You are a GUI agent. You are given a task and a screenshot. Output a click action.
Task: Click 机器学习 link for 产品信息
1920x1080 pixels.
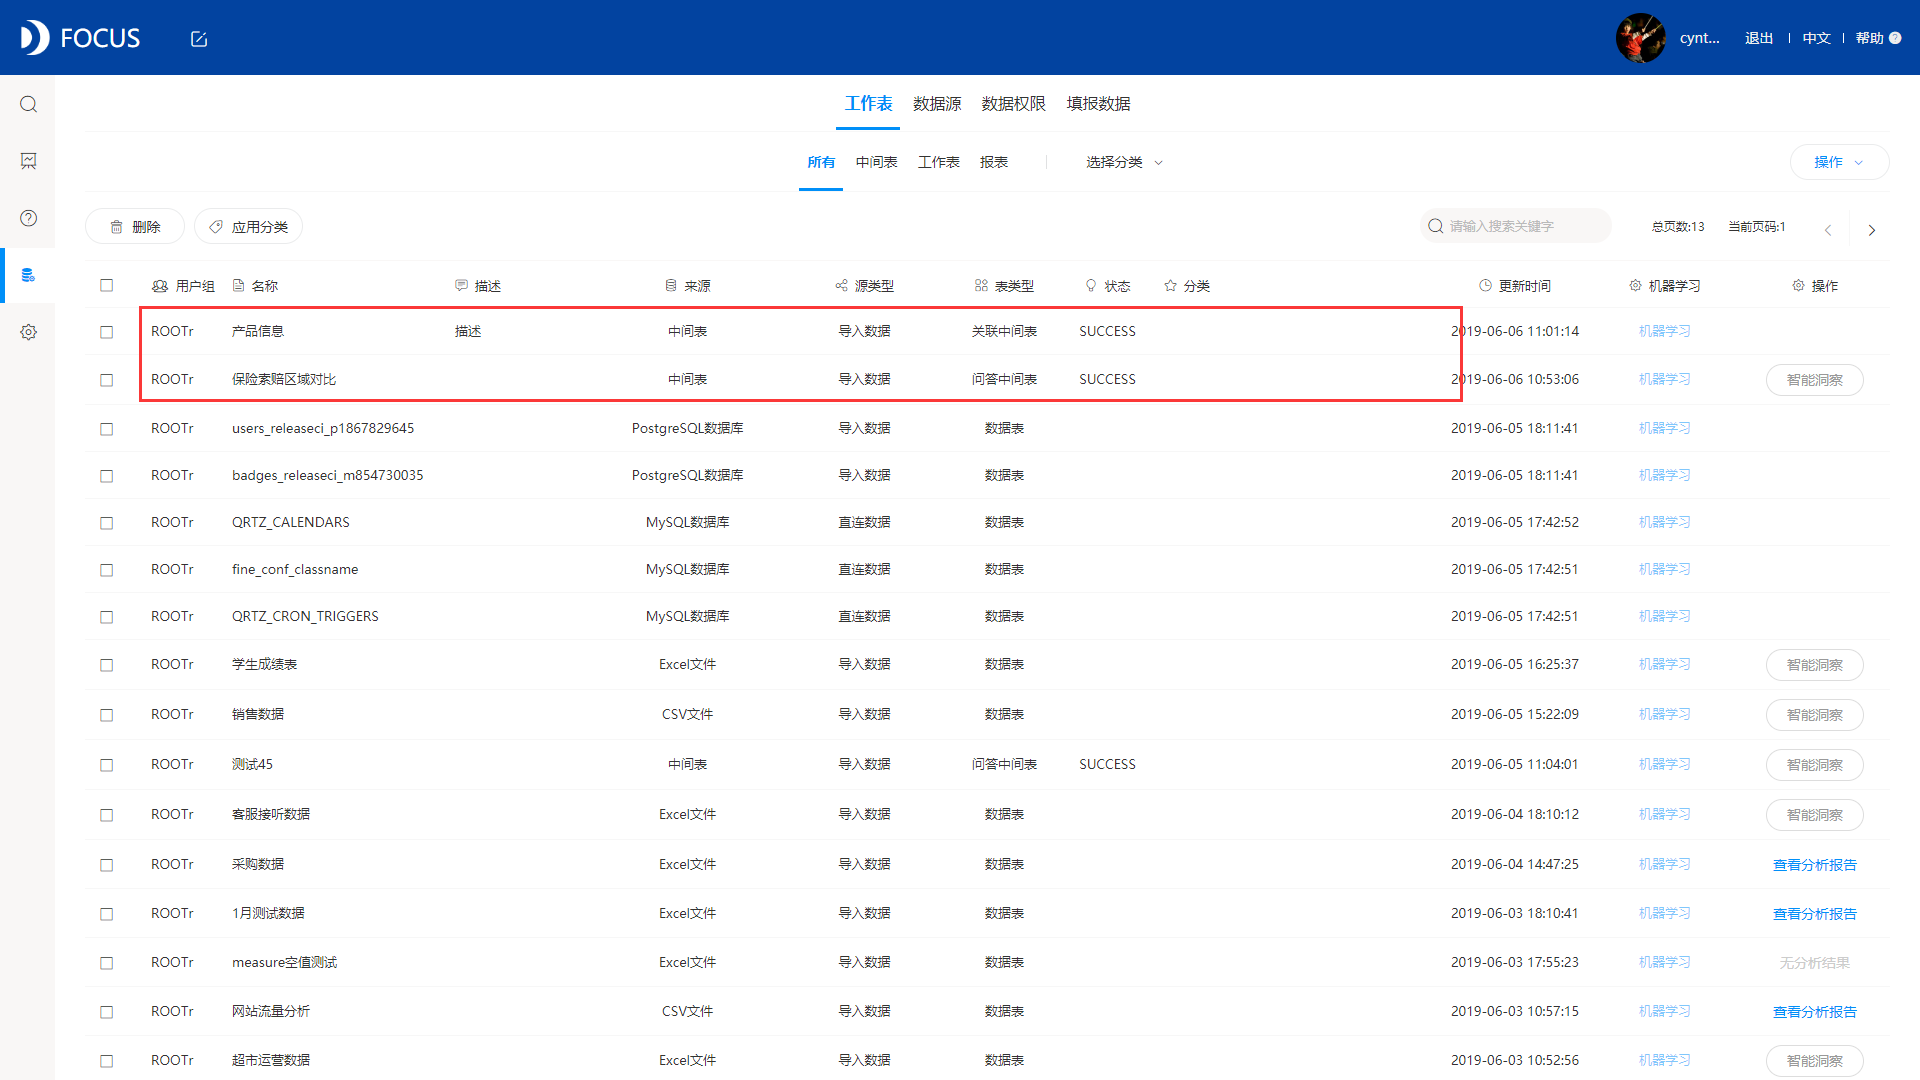1664,331
